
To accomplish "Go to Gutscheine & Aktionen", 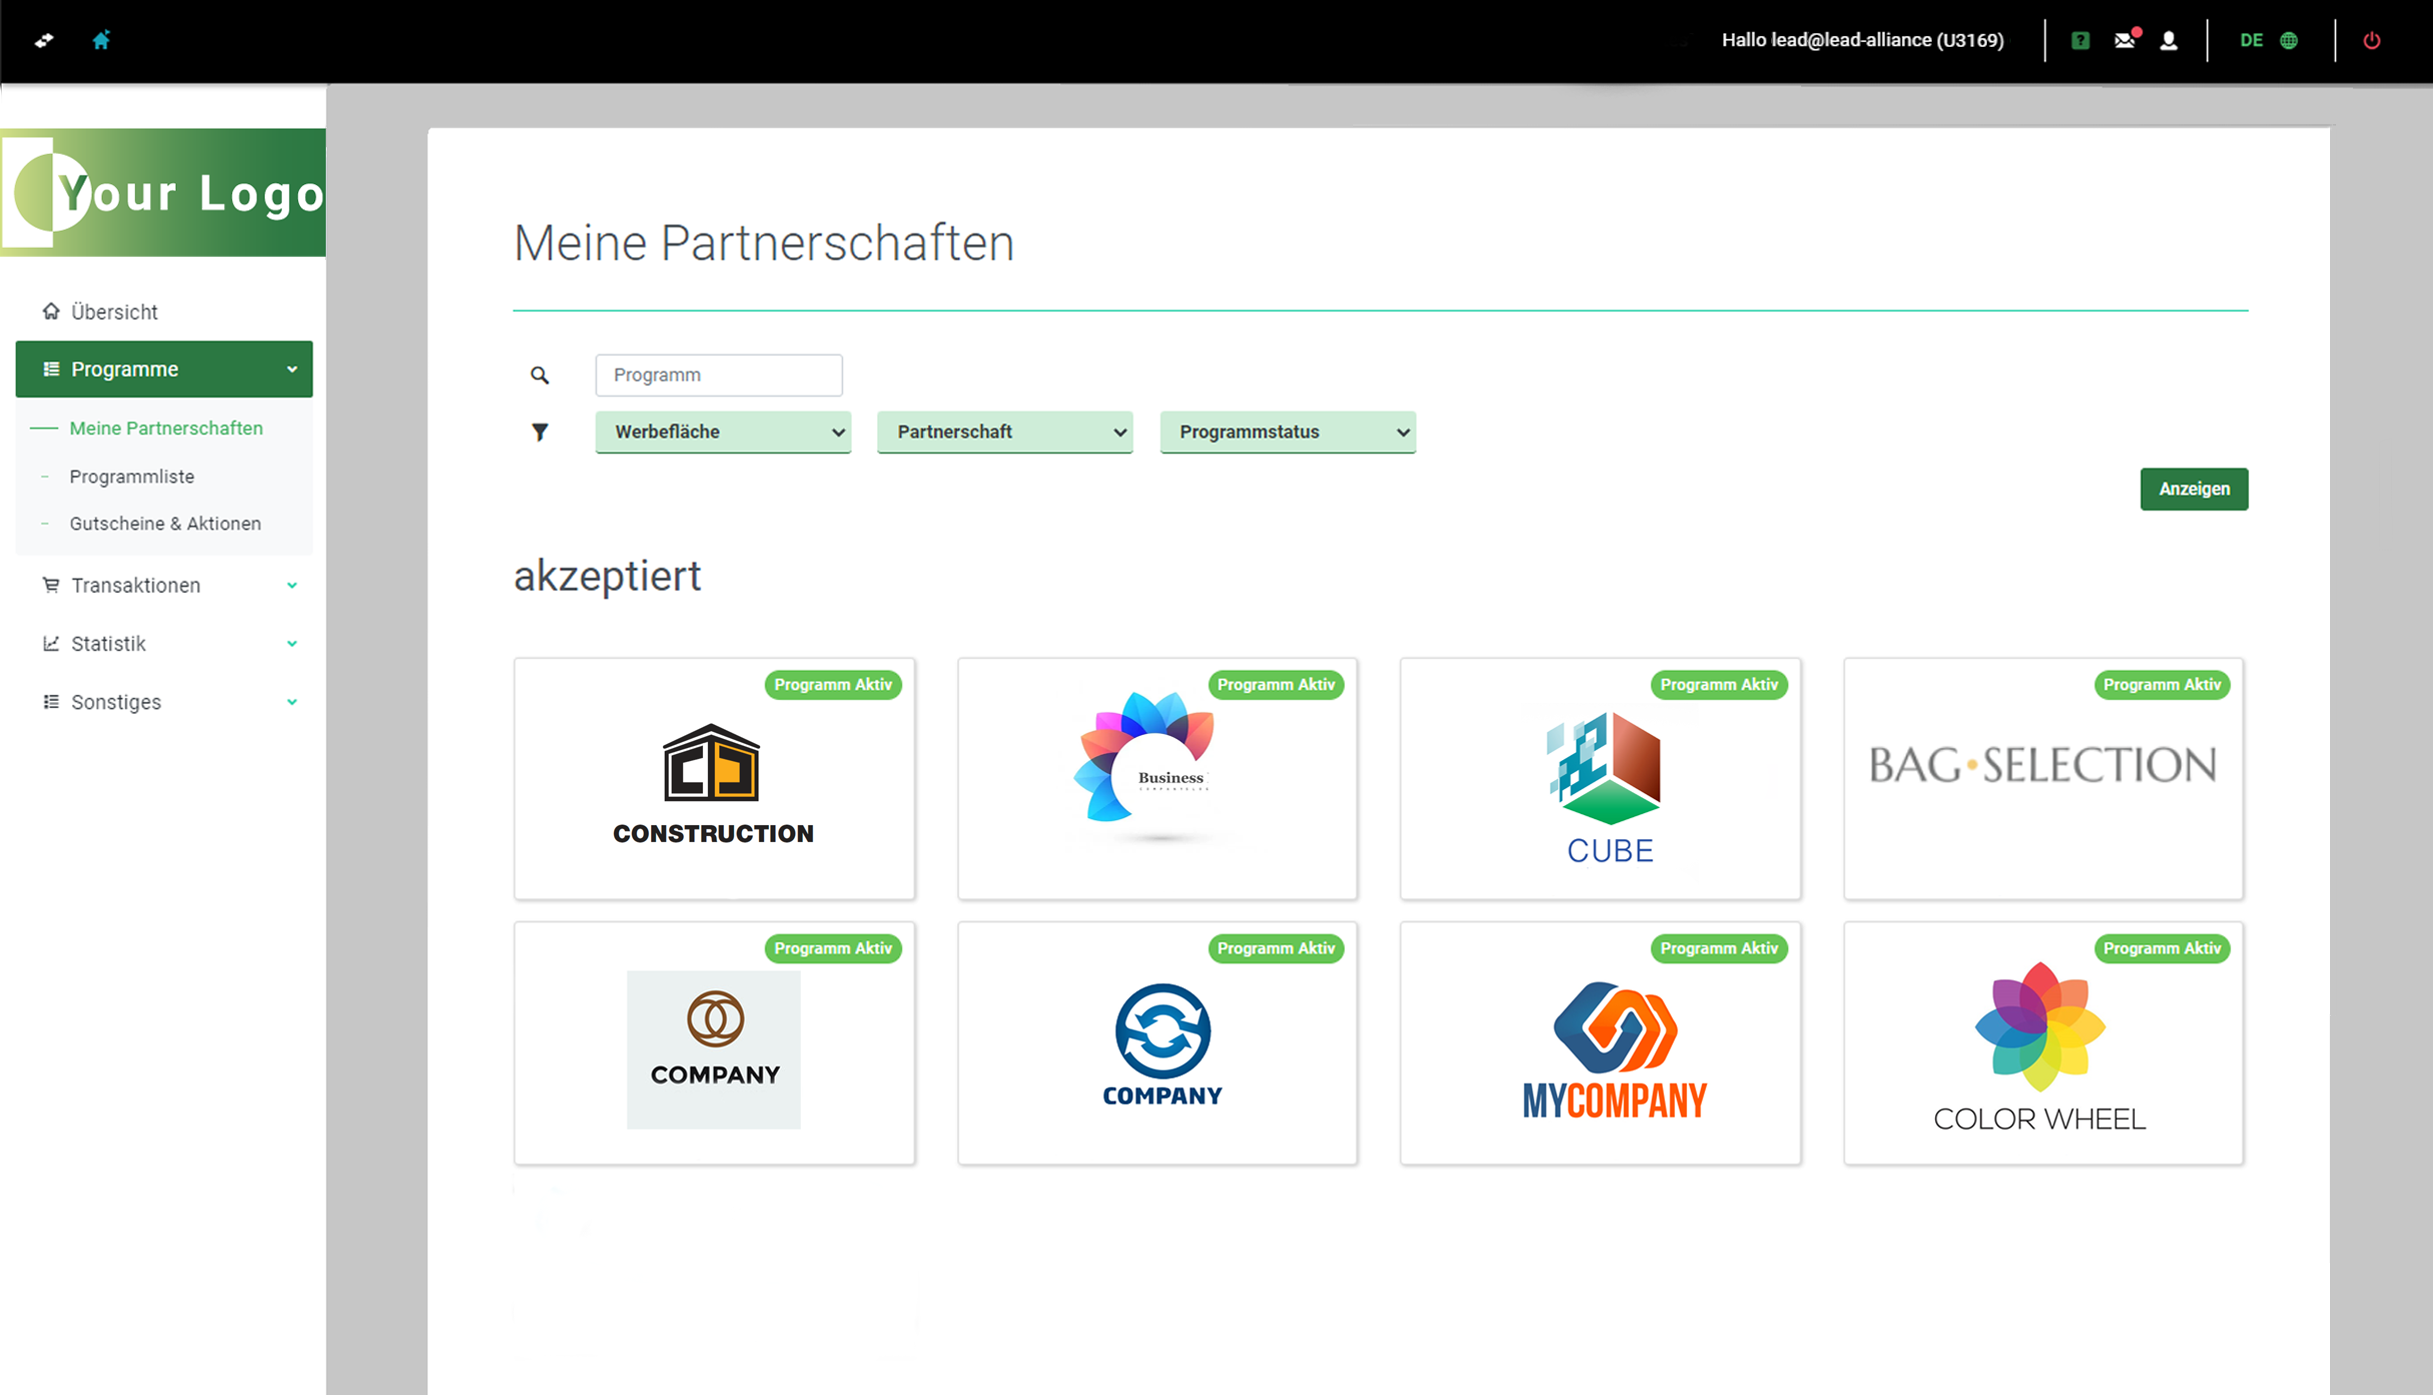I will 165,523.
